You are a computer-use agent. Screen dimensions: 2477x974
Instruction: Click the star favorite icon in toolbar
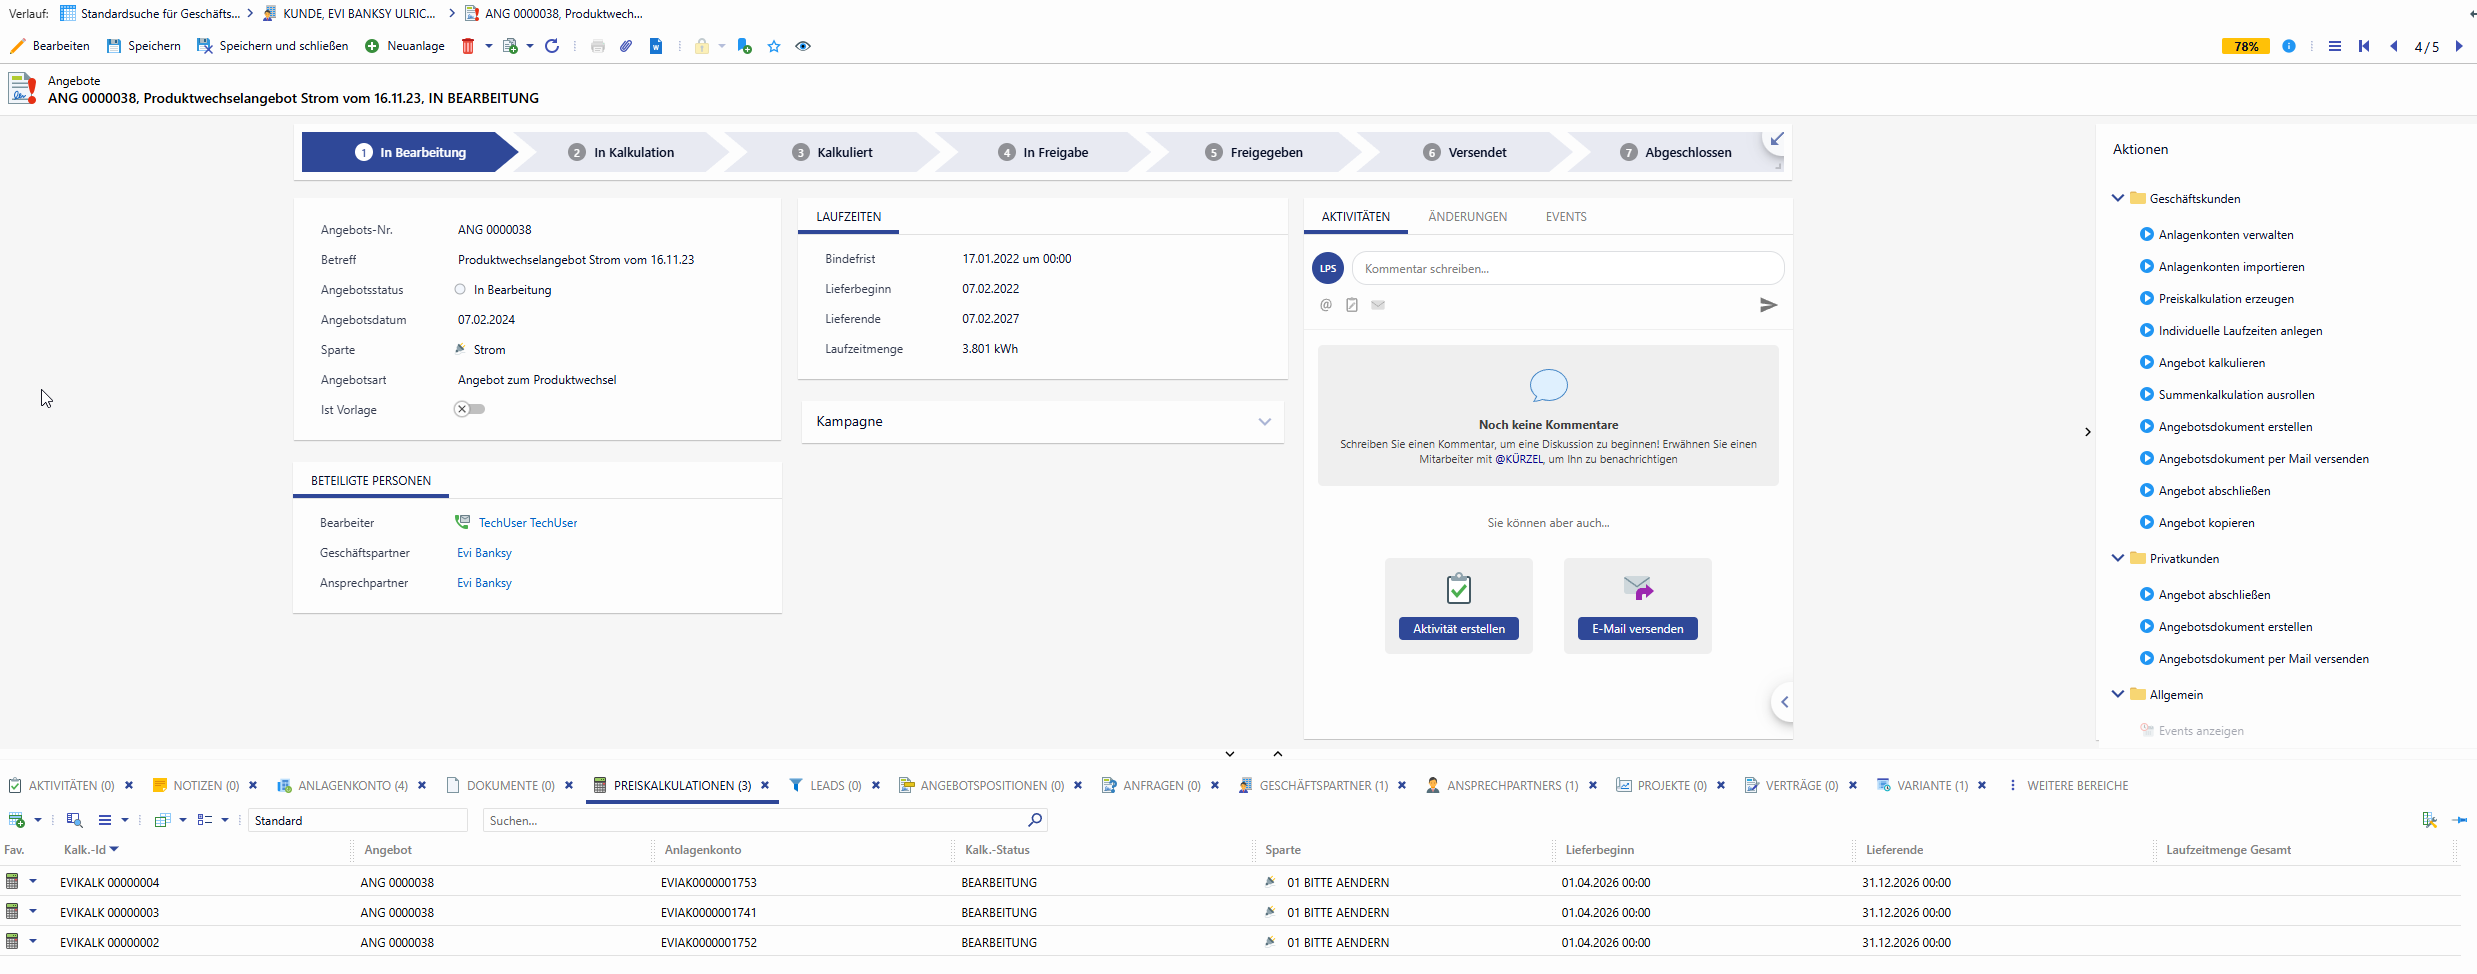click(x=774, y=46)
